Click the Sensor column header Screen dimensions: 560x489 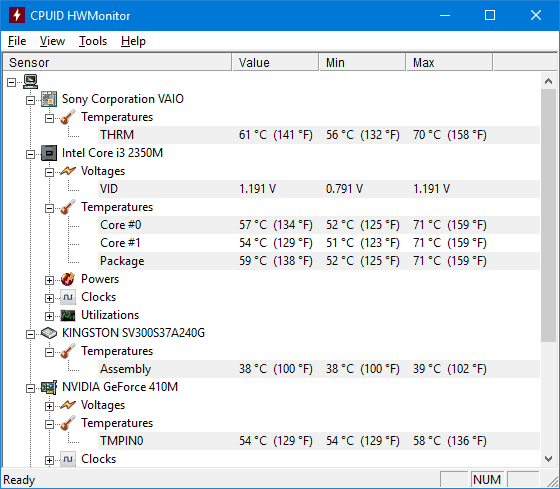tap(117, 63)
